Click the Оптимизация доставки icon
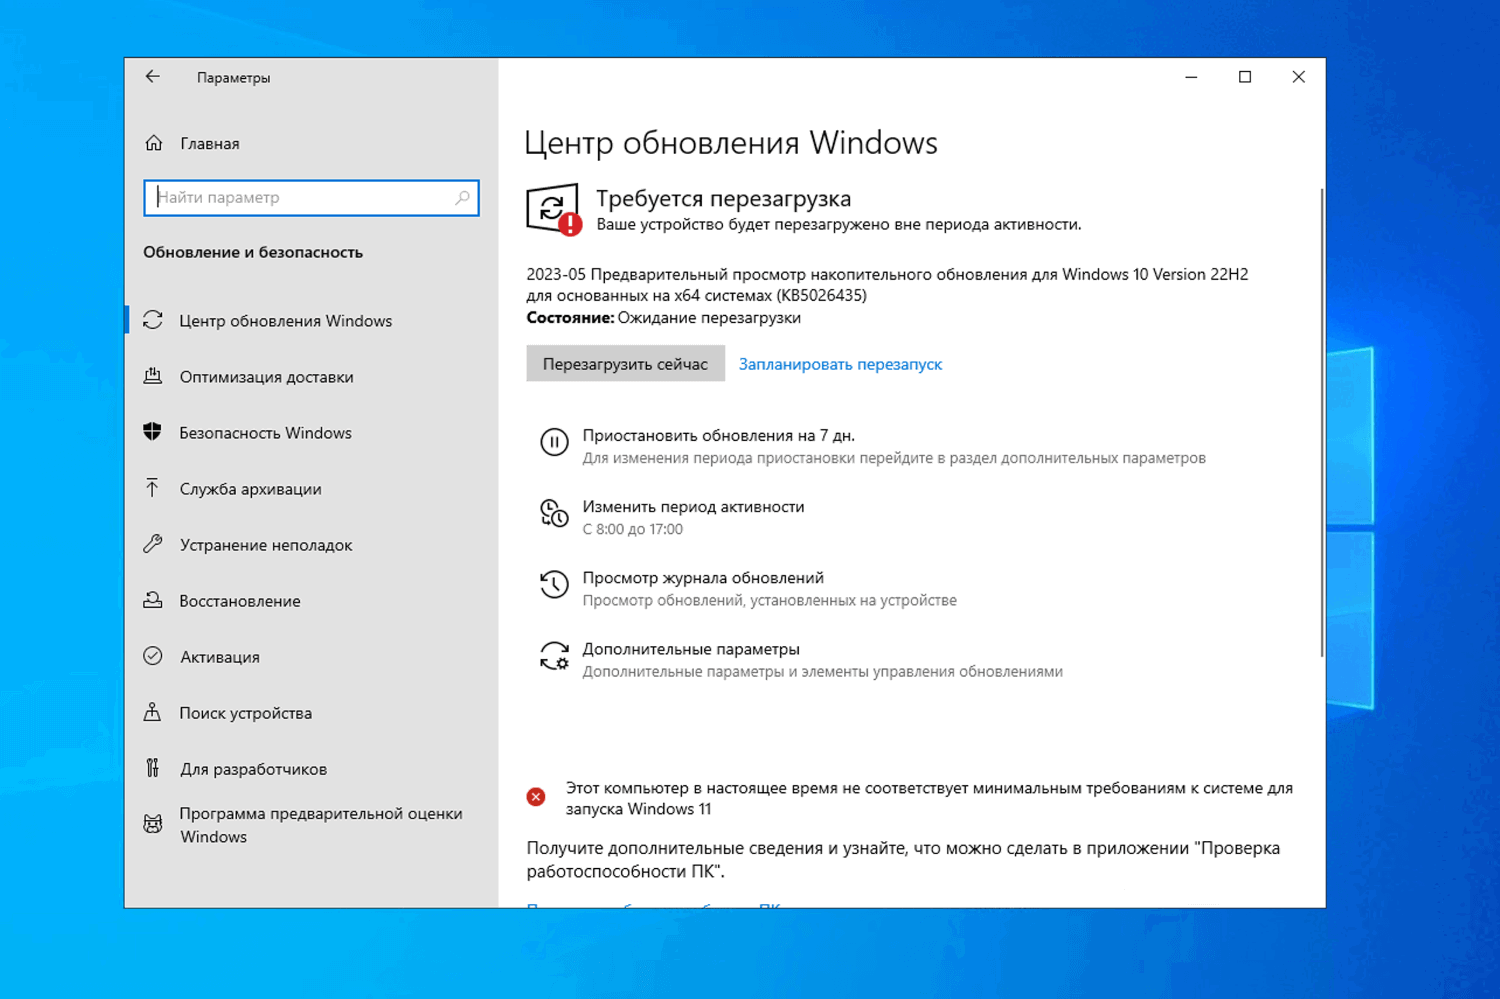Screen dimensions: 1500x999 click(153, 376)
